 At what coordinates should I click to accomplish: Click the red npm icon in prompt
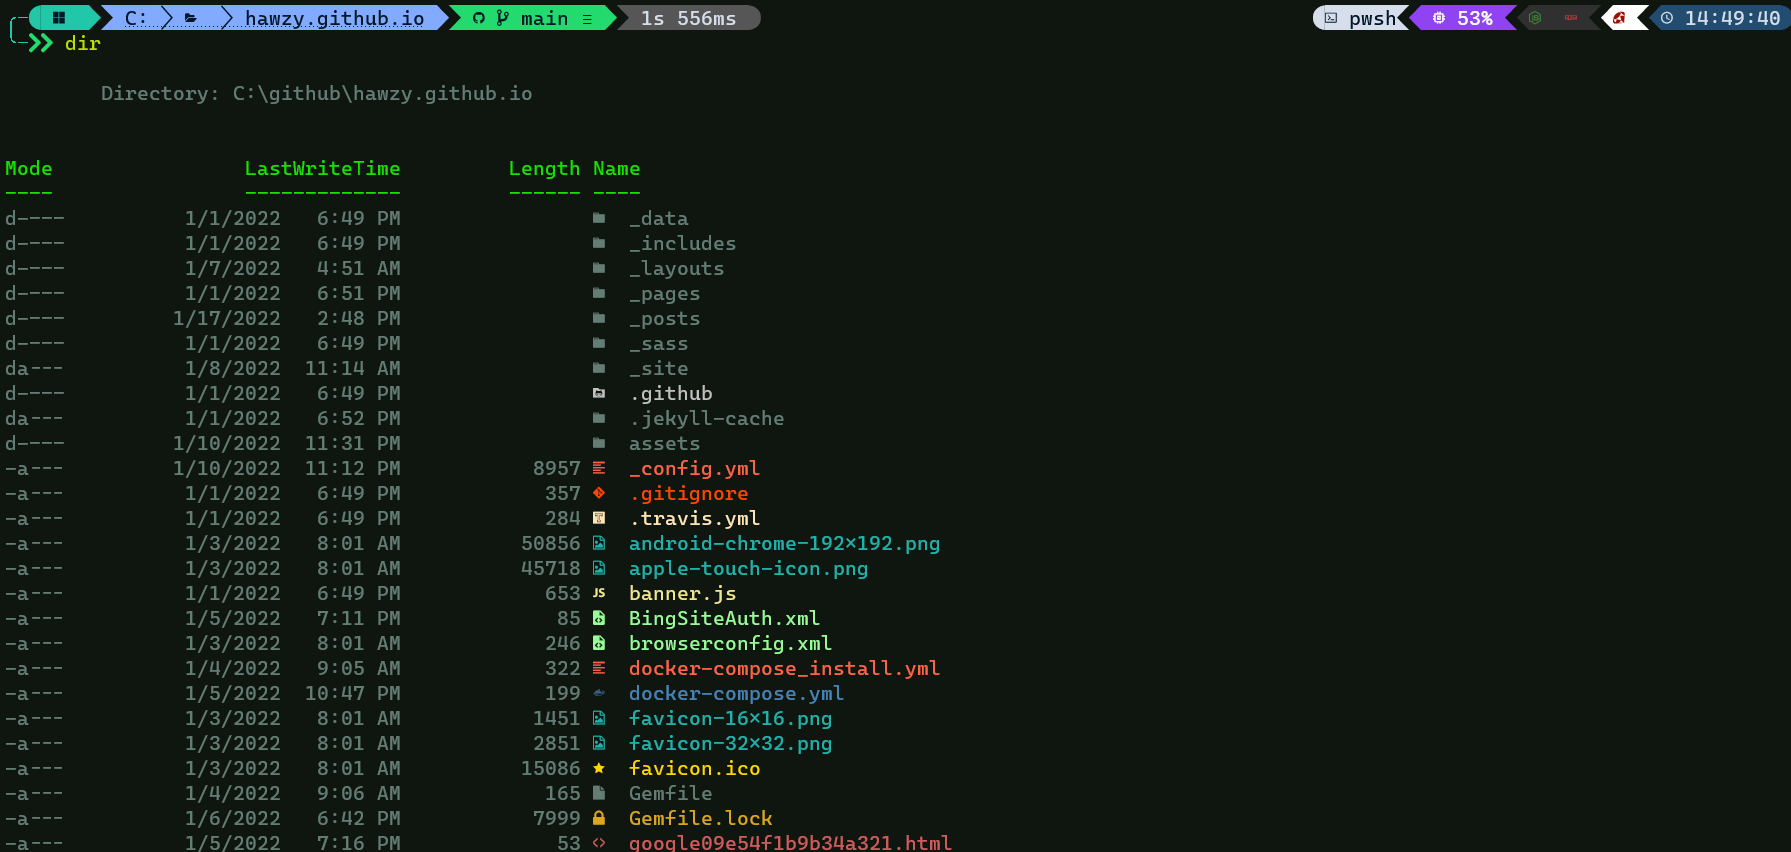click(x=1571, y=18)
